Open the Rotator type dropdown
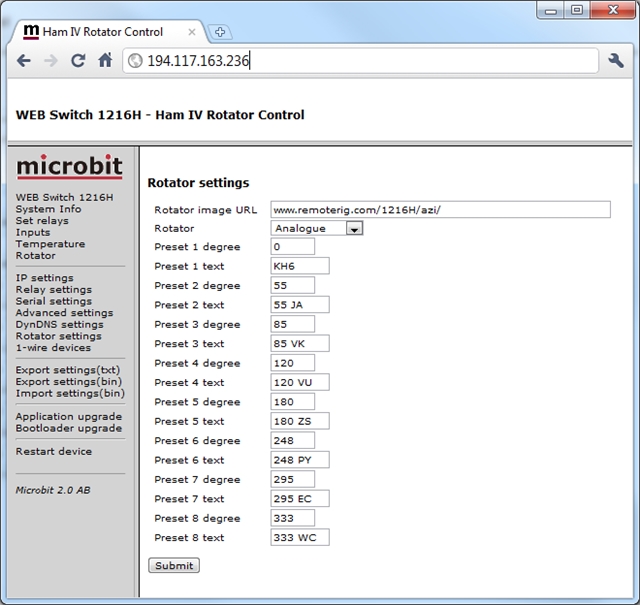 tap(317, 228)
